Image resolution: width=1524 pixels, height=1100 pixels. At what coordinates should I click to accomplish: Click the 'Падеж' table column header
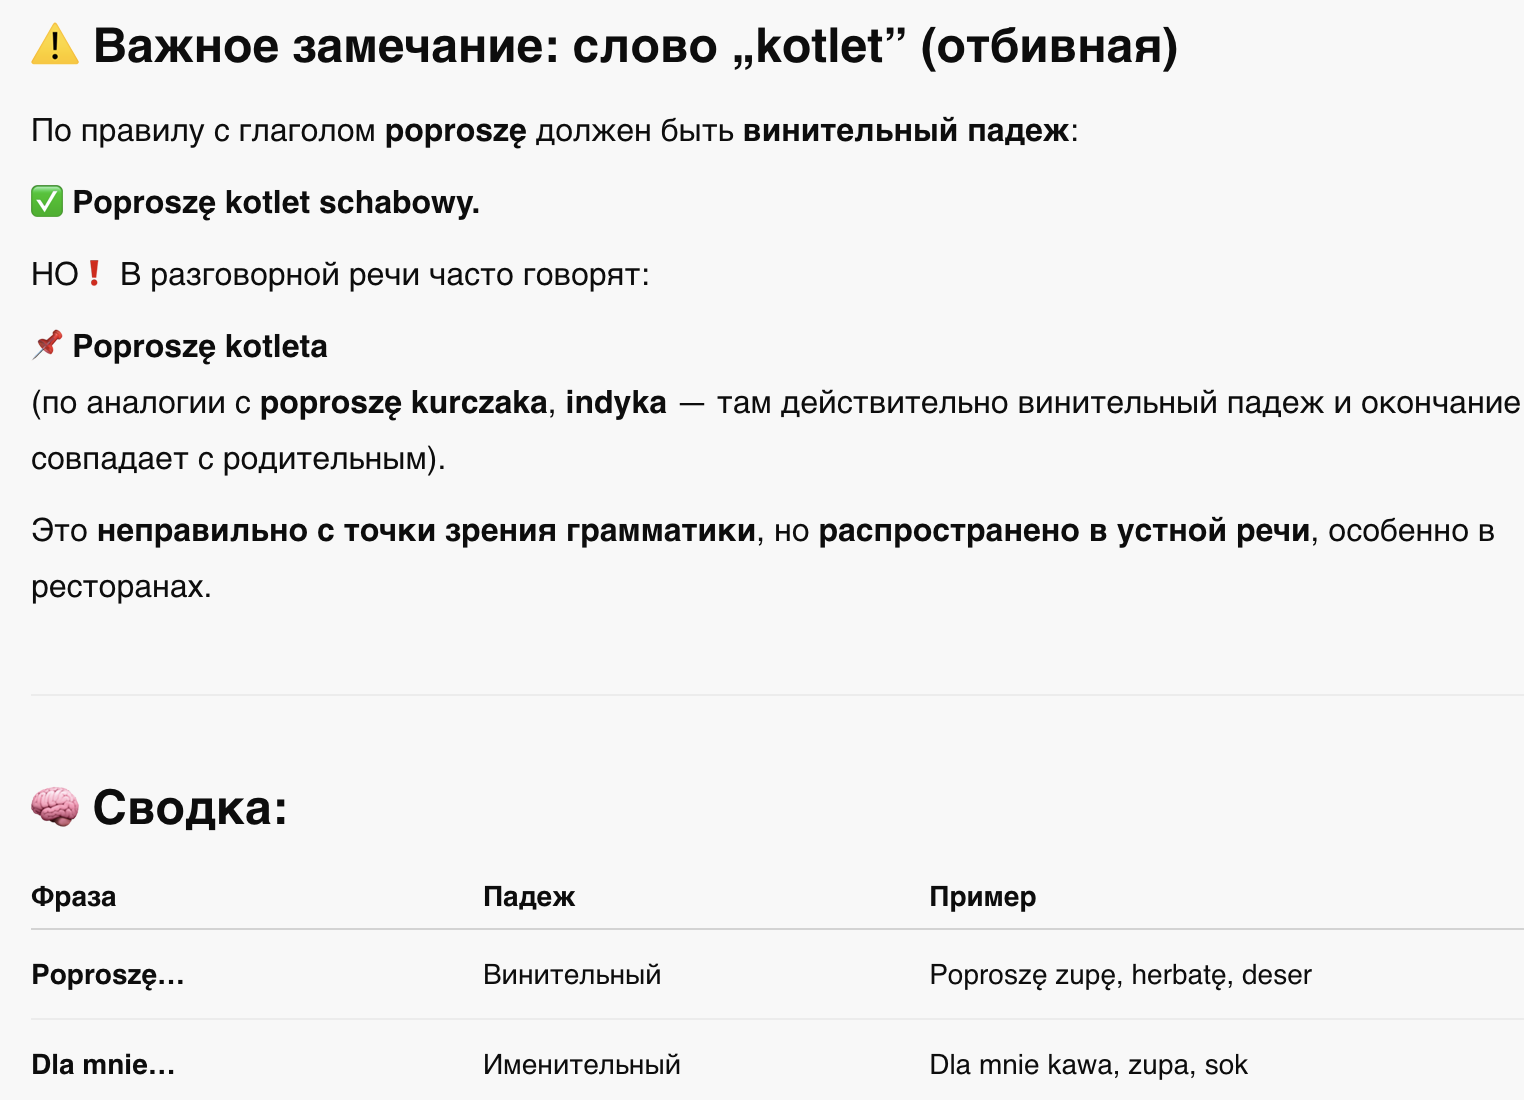(x=529, y=896)
